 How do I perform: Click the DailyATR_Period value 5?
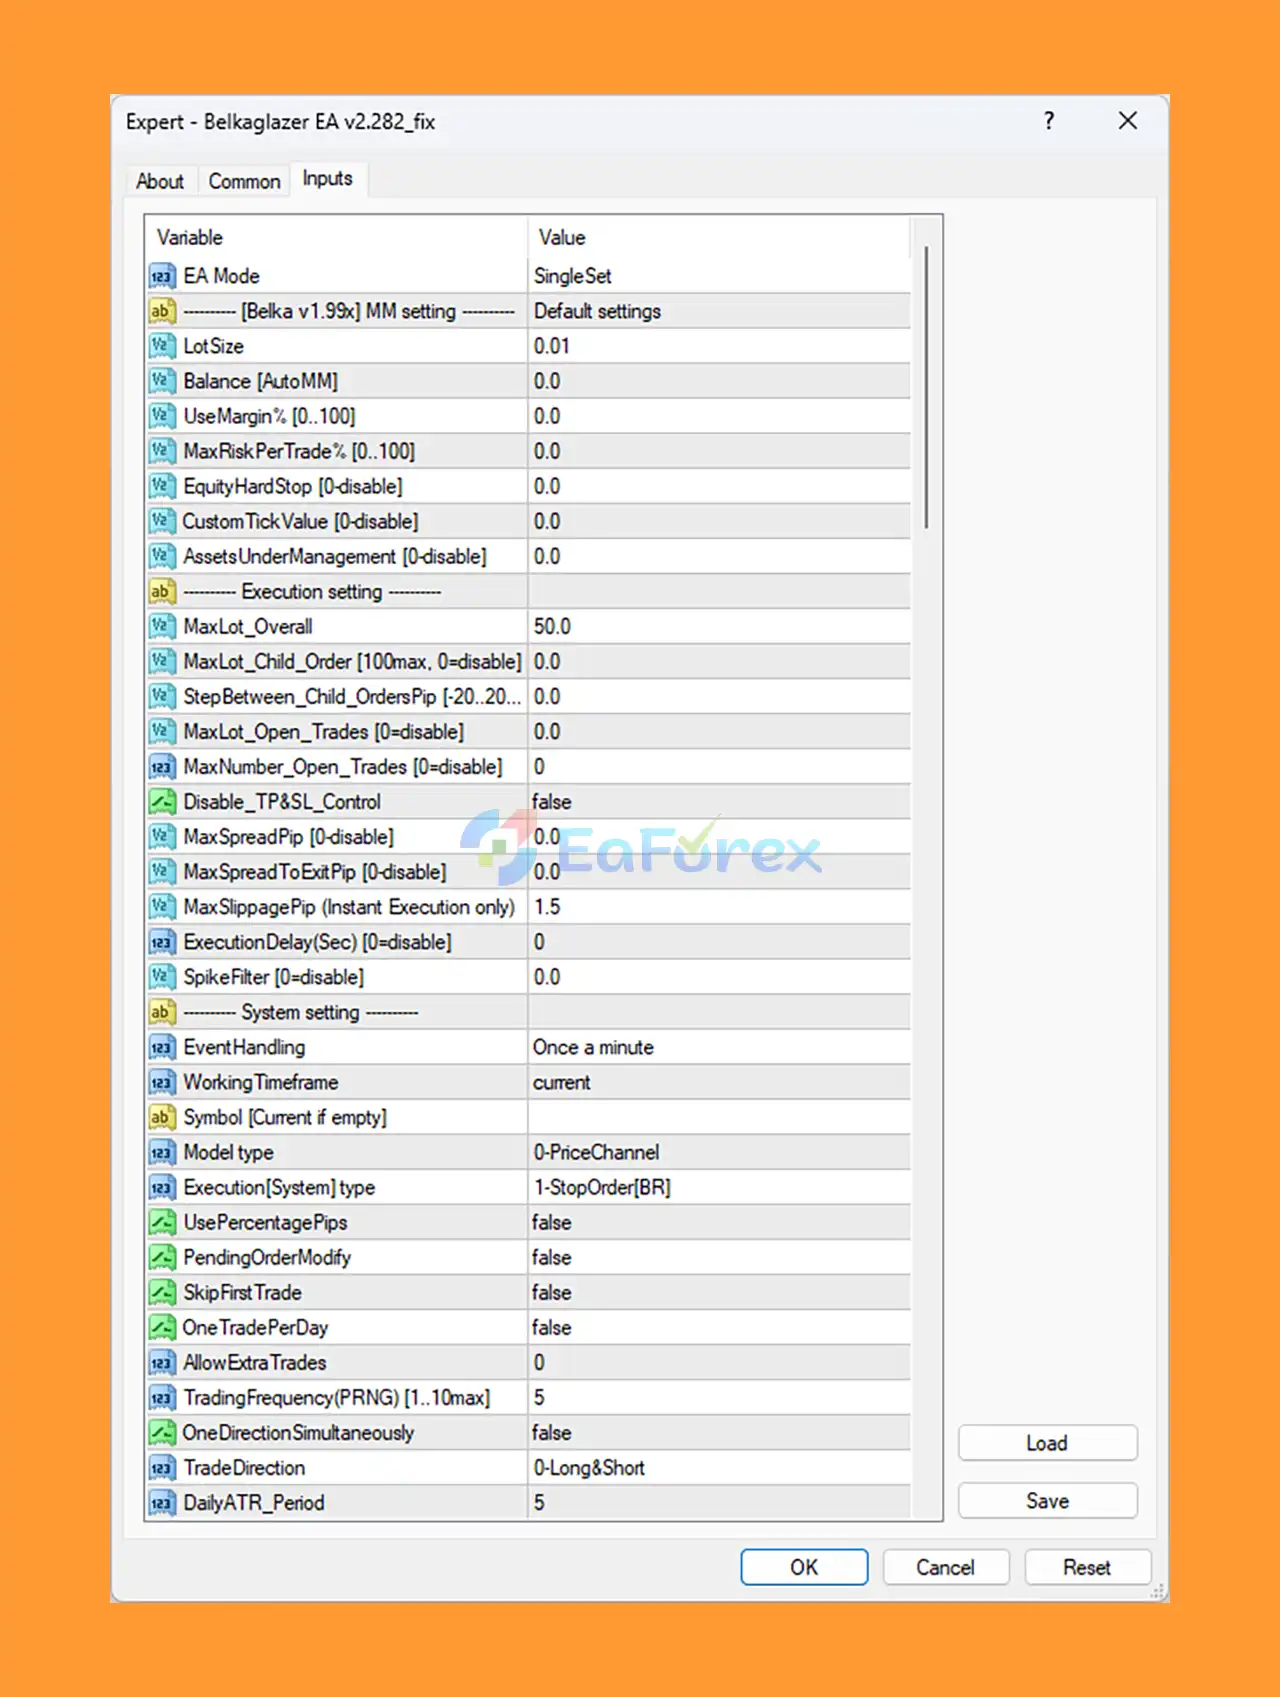[x=719, y=1503]
